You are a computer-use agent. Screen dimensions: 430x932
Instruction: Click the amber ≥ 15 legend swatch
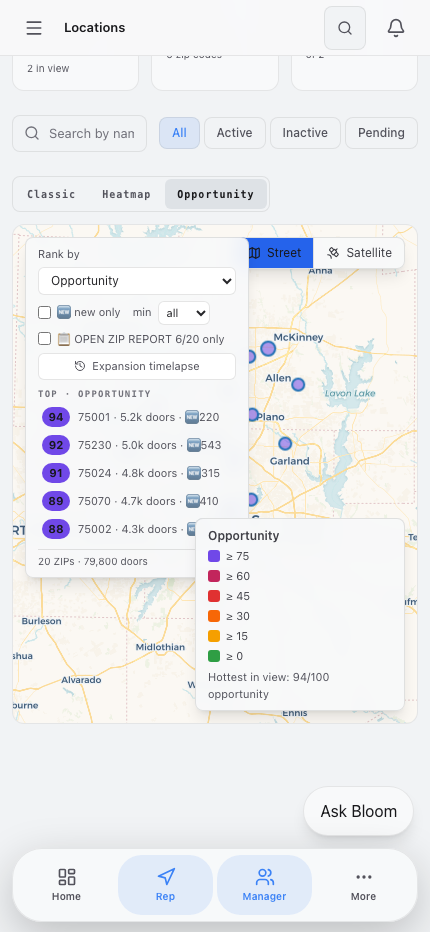point(214,636)
